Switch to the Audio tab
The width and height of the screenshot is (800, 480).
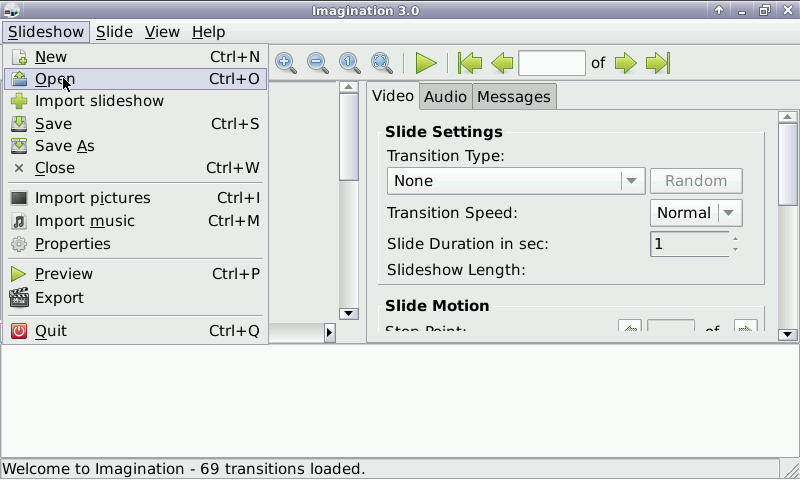coord(445,97)
